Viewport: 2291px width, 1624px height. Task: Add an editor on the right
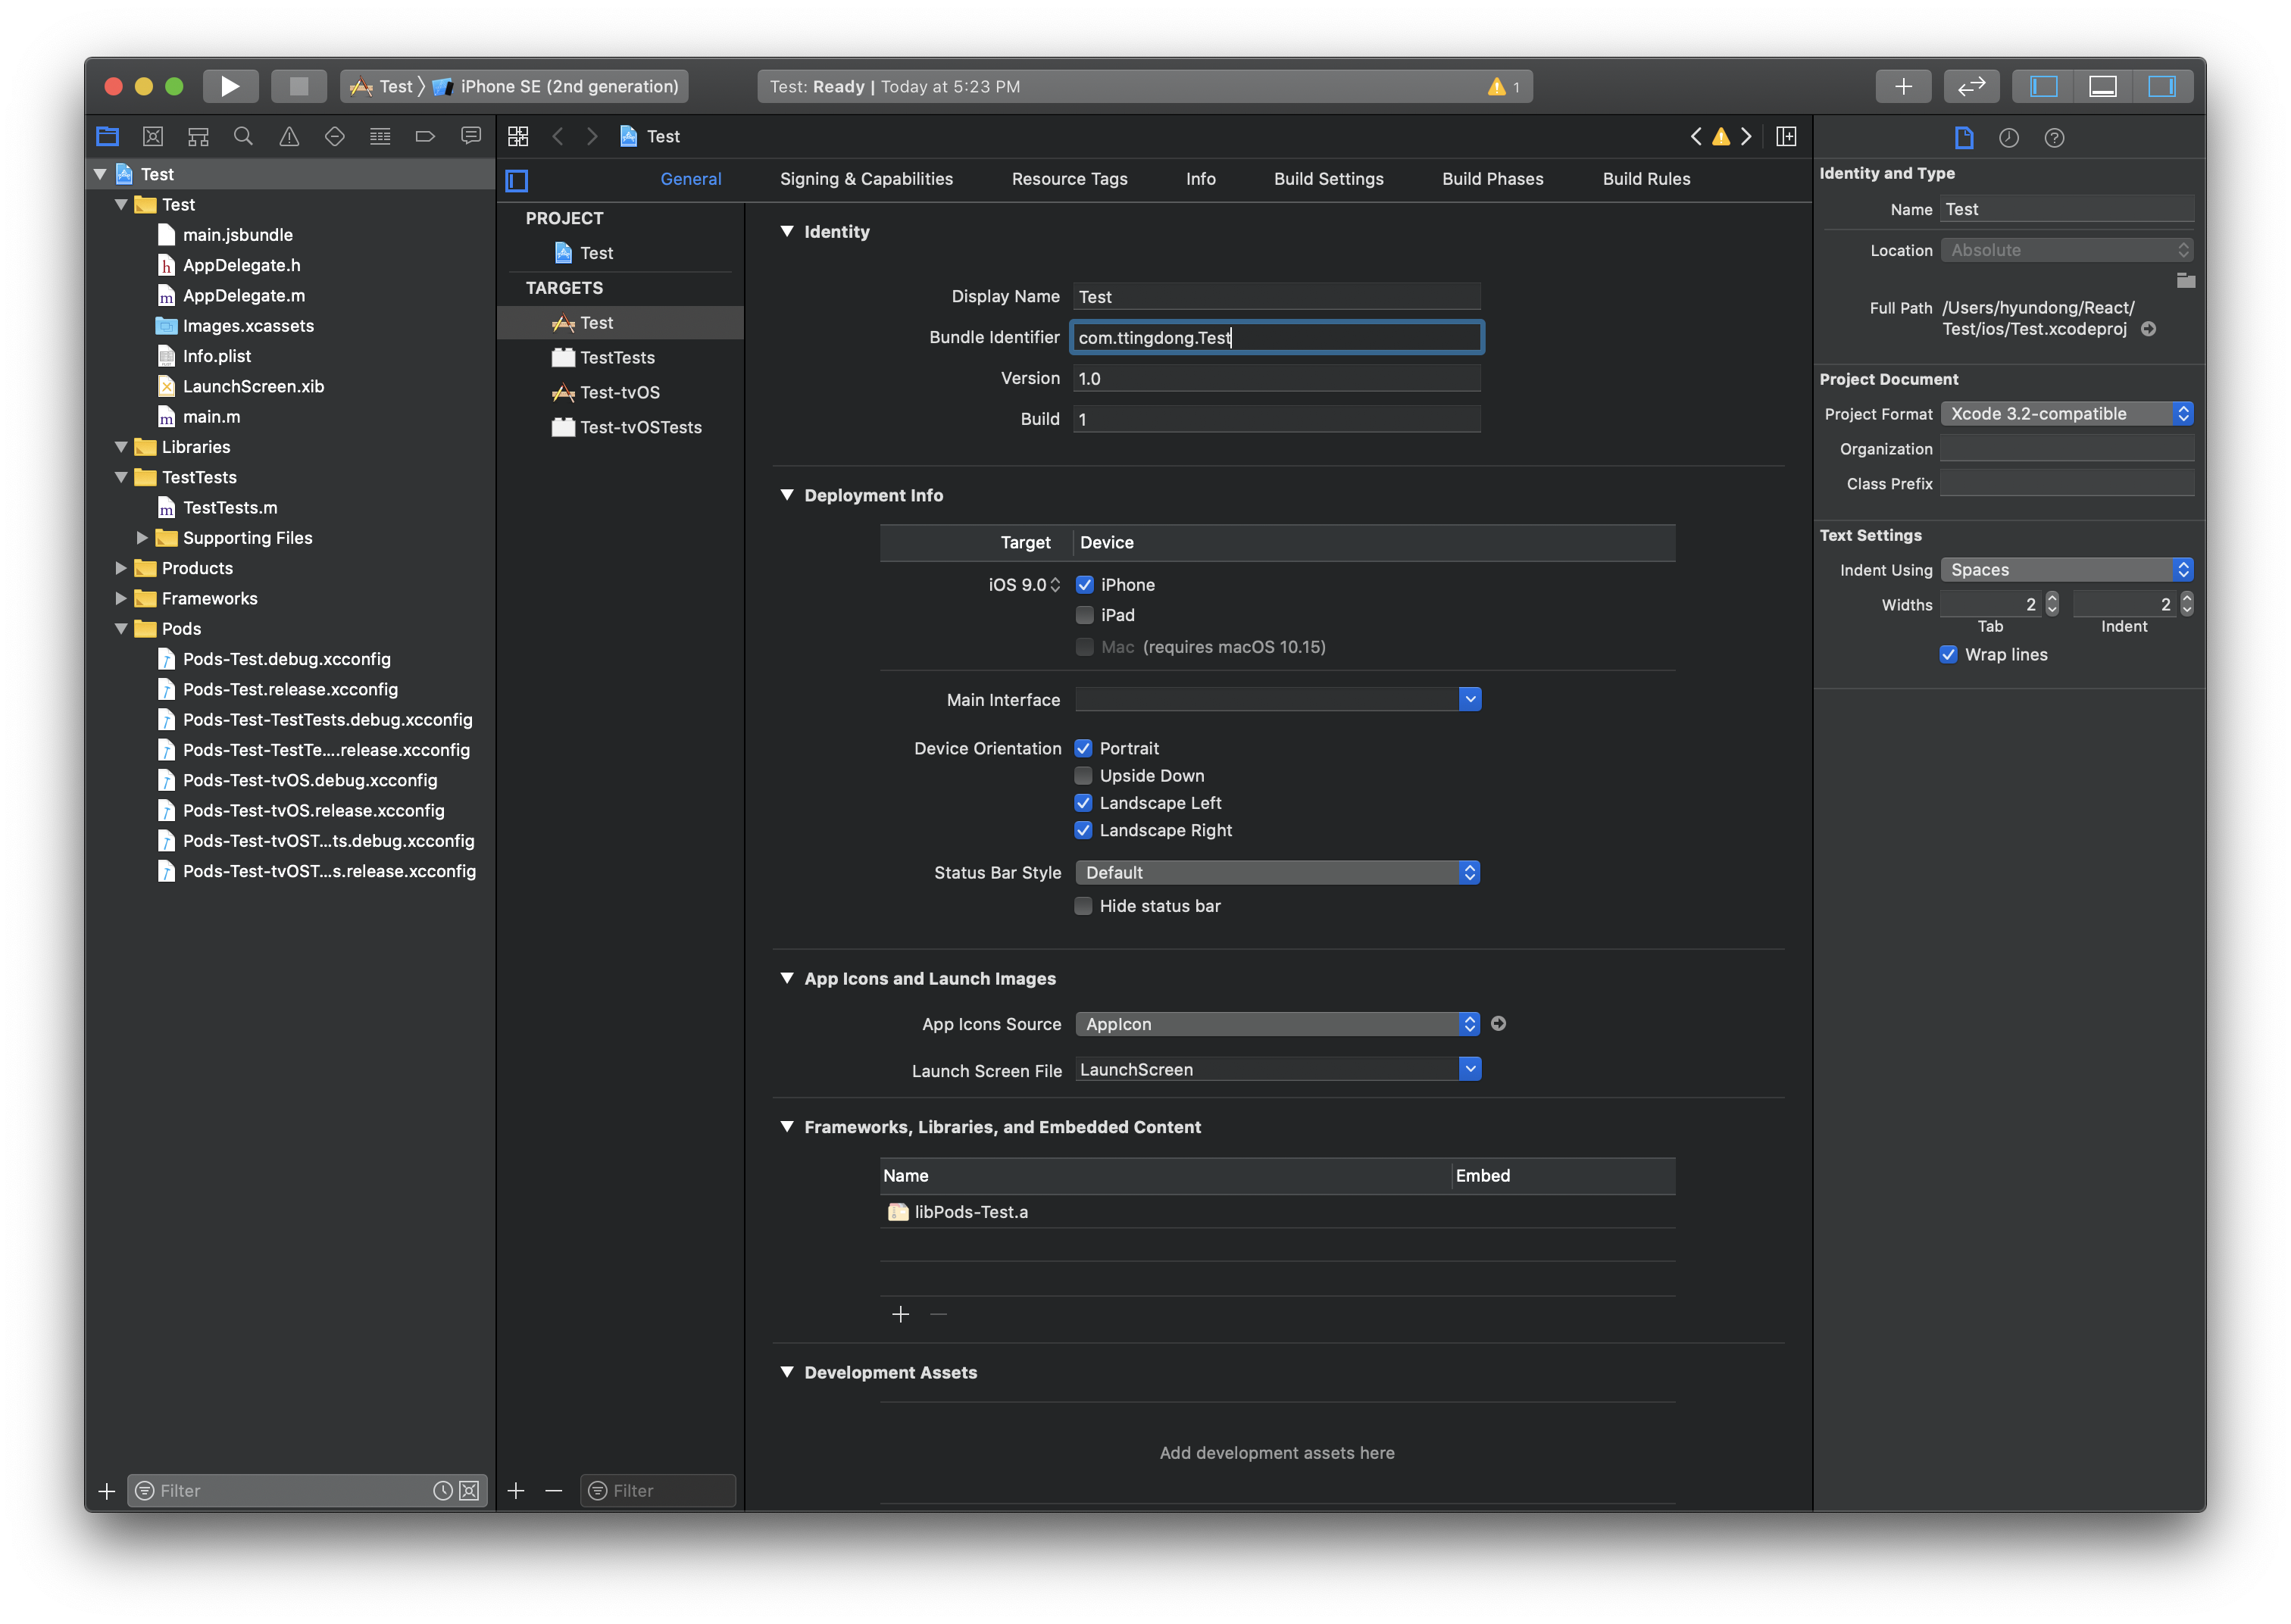[1786, 136]
